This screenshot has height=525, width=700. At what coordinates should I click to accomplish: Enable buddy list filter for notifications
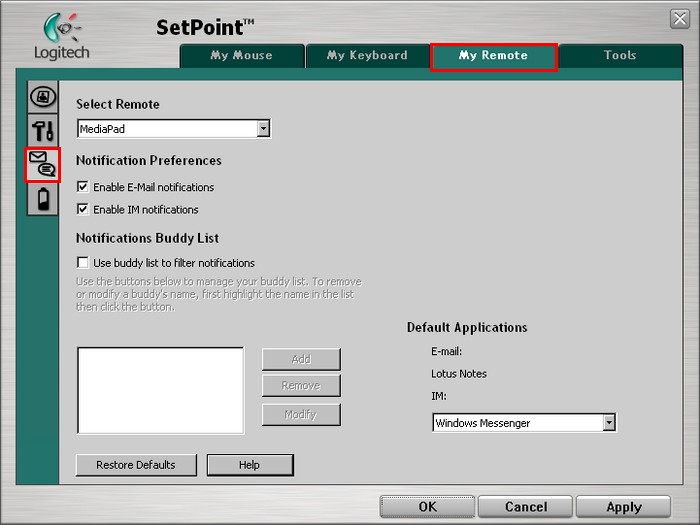(x=83, y=262)
